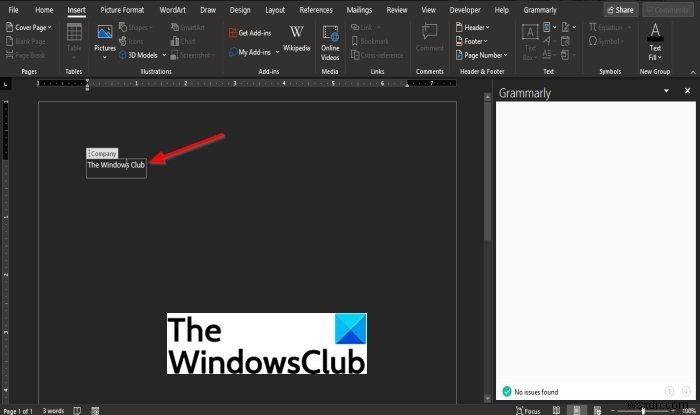Screen dimensions: 700x415
Task: Open the Grammarly ribbon tab
Action: [x=540, y=10]
